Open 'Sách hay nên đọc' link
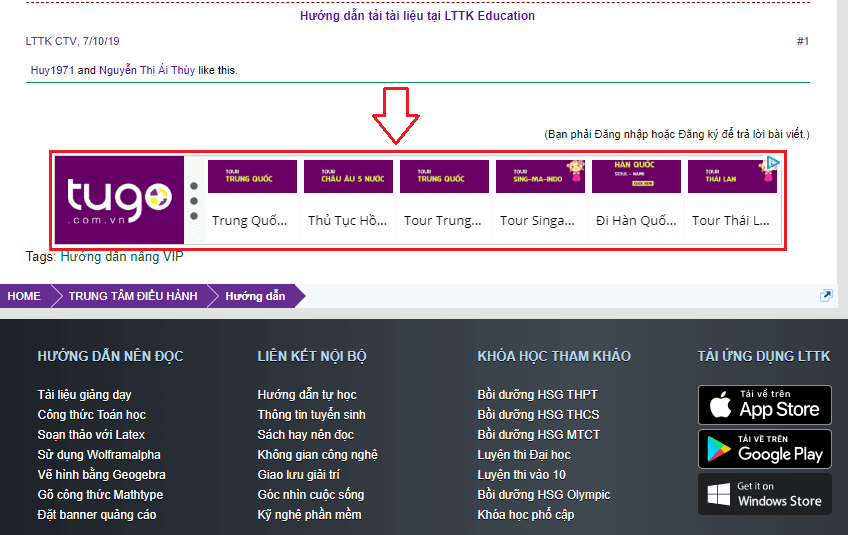 click(306, 435)
